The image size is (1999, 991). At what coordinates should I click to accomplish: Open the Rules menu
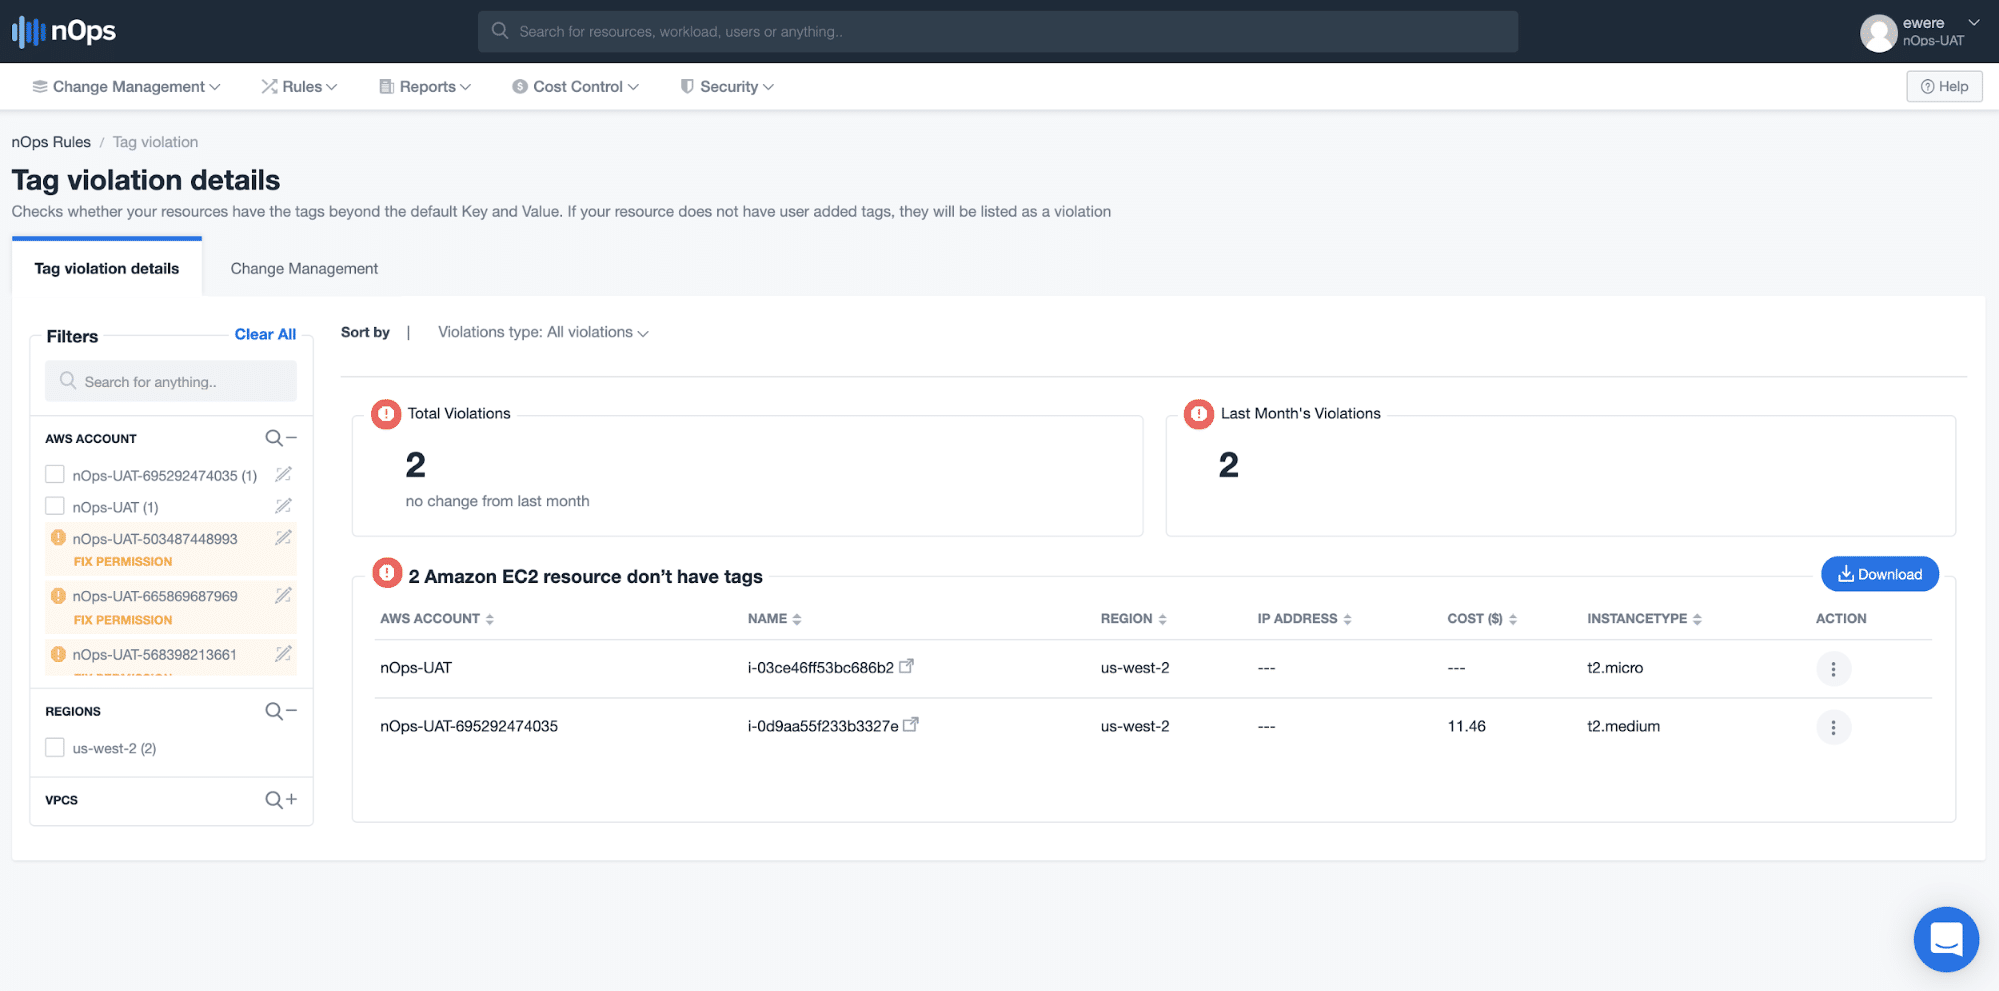[299, 87]
